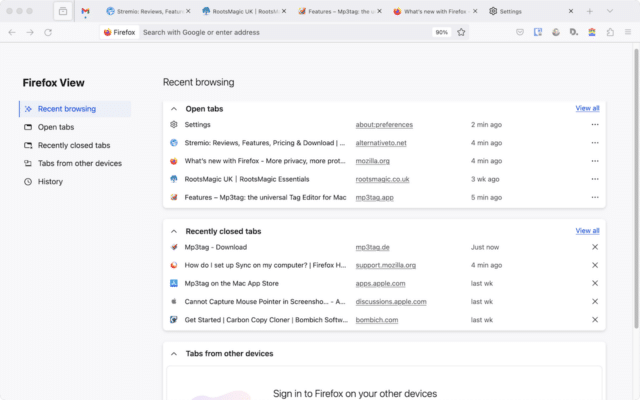This screenshot has width=640, height=400.
Task: Close the Features – Mp3tag browser tab
Action: click(x=380, y=11)
